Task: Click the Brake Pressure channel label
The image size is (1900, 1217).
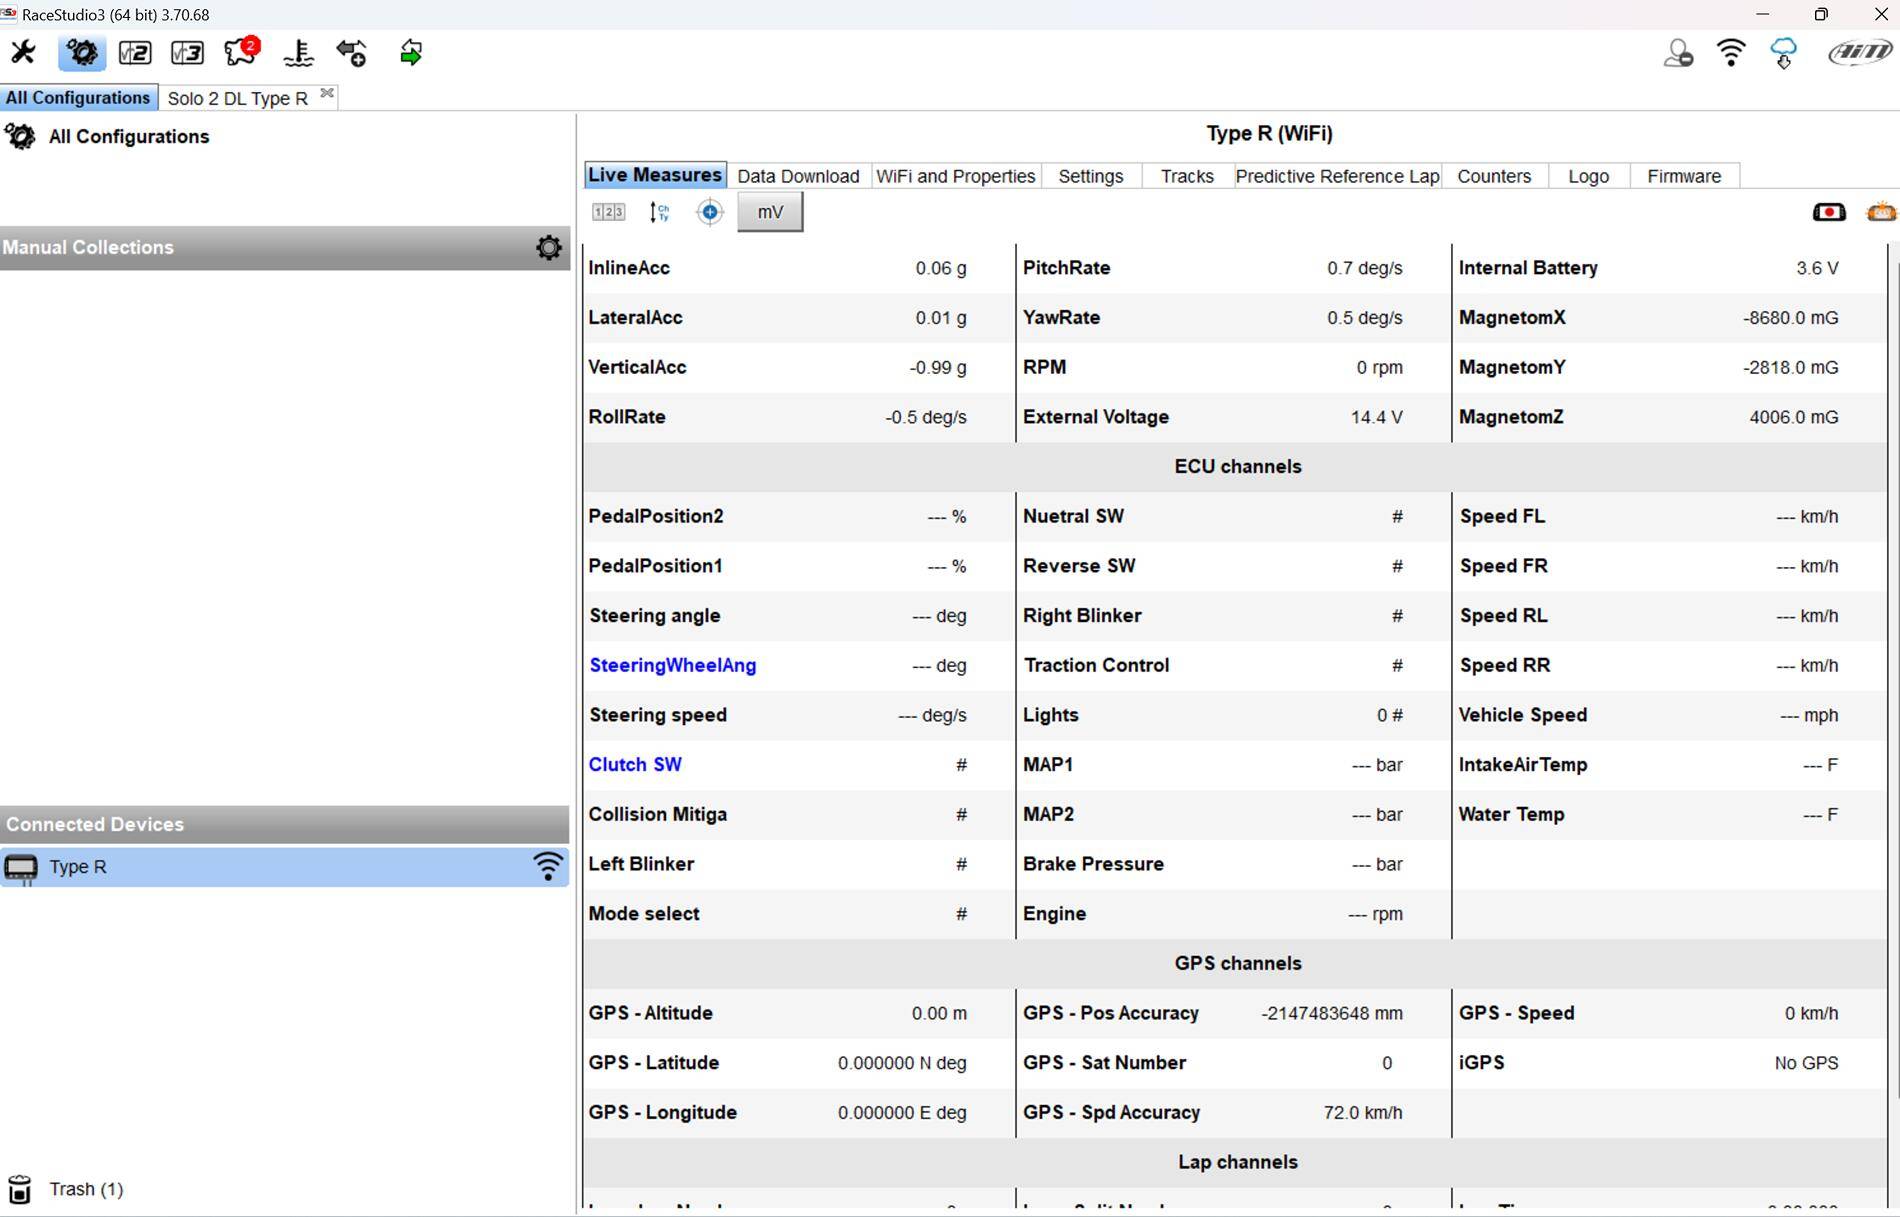Action: [1093, 864]
